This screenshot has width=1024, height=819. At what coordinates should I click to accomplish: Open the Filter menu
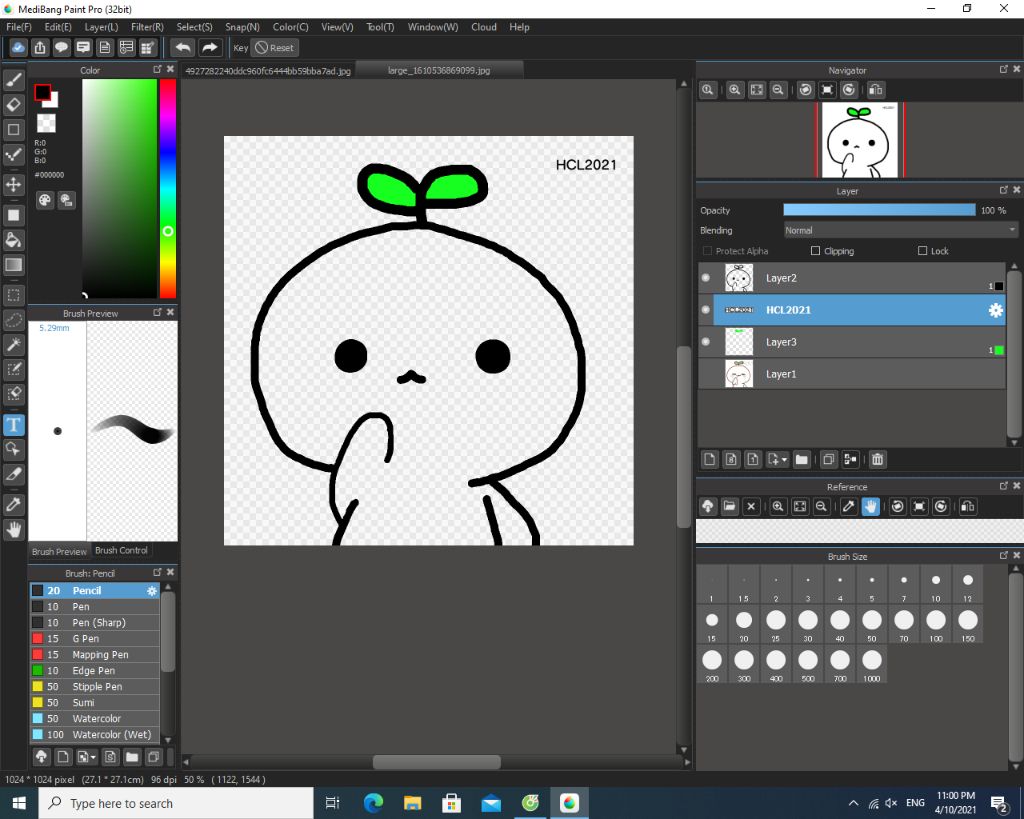tap(147, 27)
